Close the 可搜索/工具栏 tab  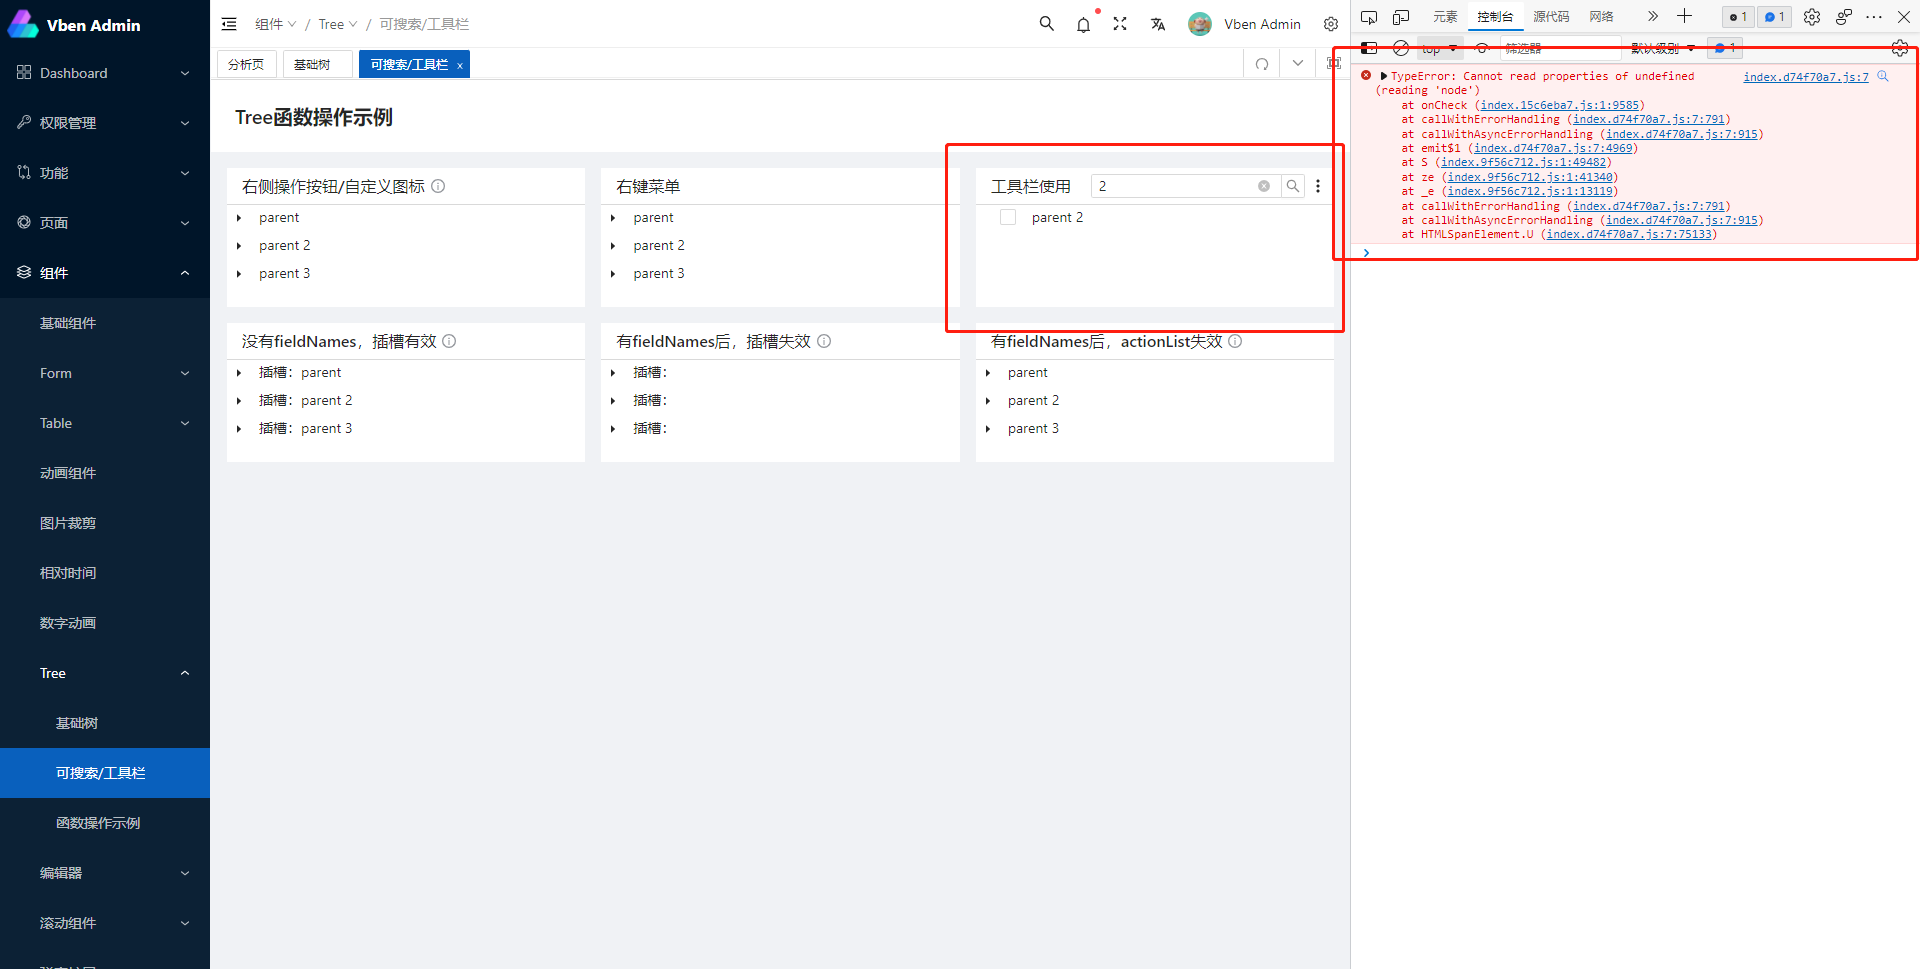(x=459, y=64)
